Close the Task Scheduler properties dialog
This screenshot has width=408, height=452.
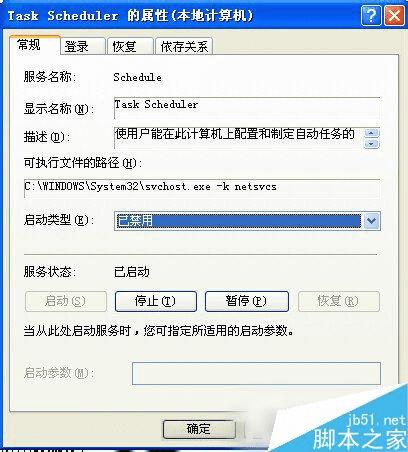click(x=394, y=15)
